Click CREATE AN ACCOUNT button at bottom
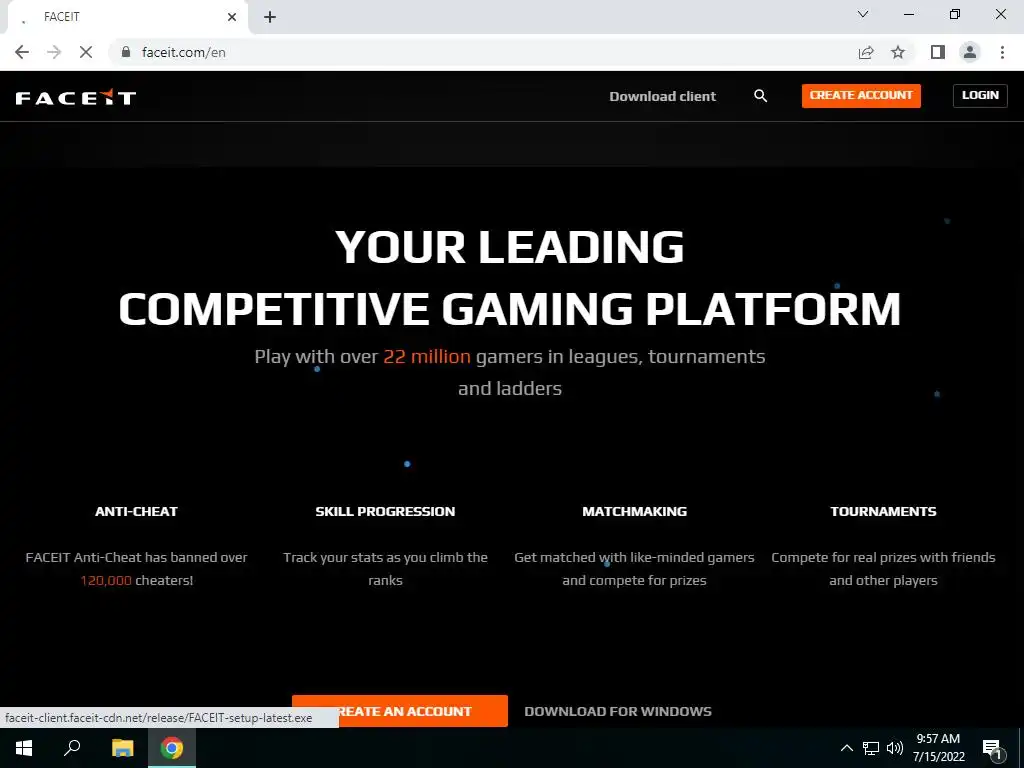The height and width of the screenshot is (768, 1024). [400, 711]
